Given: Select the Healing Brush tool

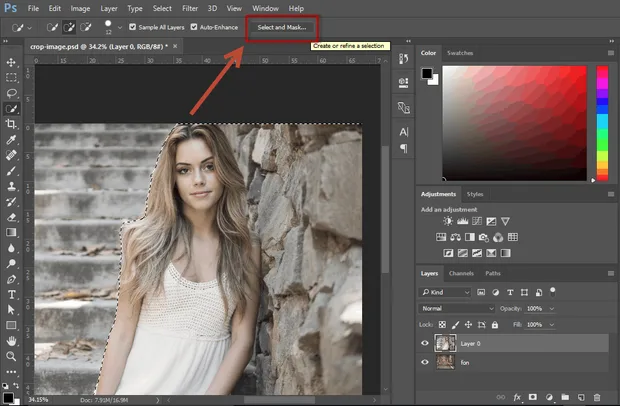Looking at the screenshot, I should [11, 155].
